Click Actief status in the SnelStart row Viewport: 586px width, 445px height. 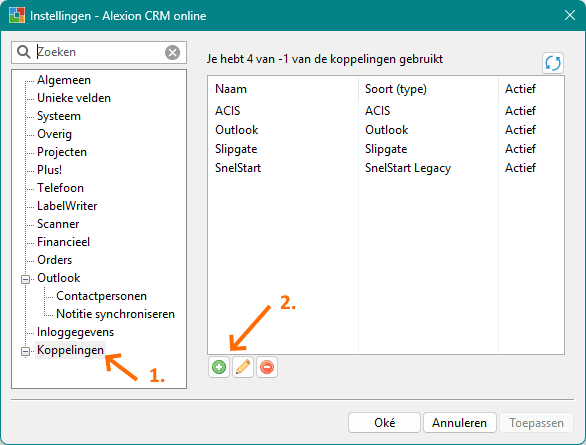520,168
